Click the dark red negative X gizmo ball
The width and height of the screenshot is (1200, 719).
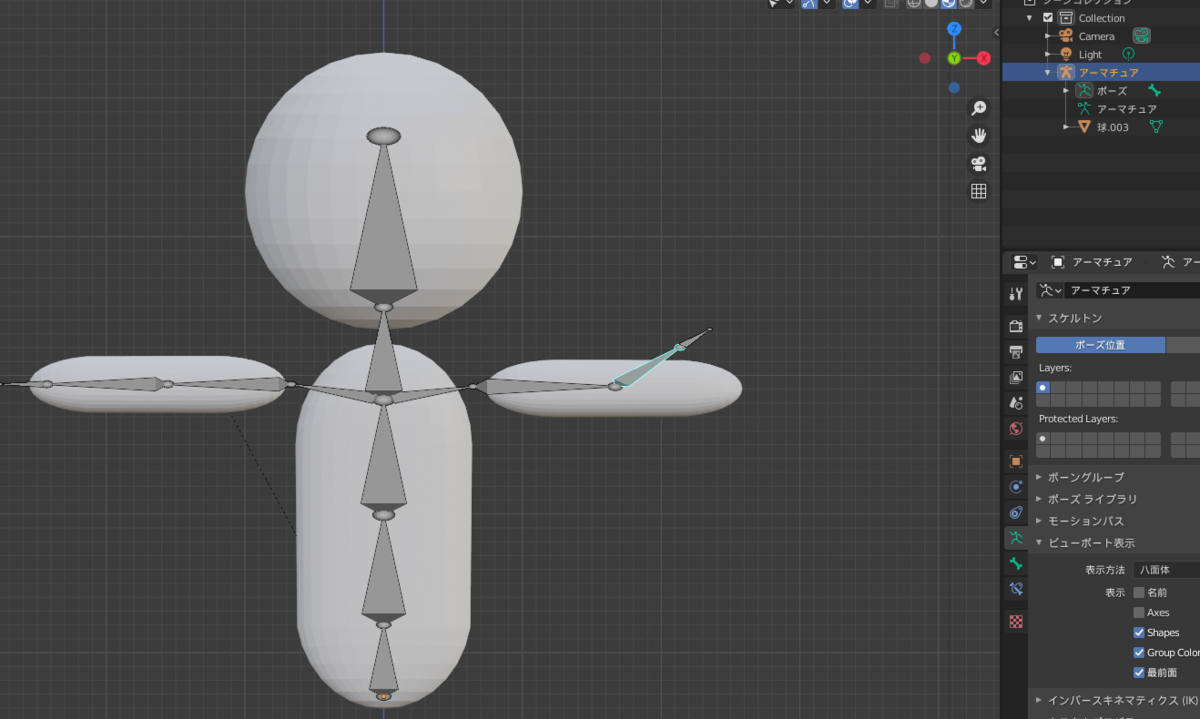click(x=925, y=58)
